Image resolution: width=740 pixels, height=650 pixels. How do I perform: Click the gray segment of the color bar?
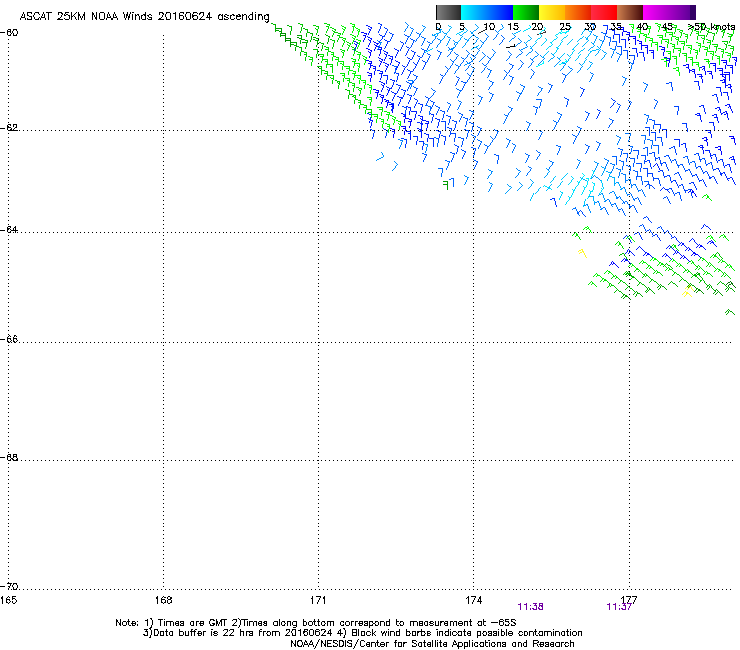pos(448,12)
